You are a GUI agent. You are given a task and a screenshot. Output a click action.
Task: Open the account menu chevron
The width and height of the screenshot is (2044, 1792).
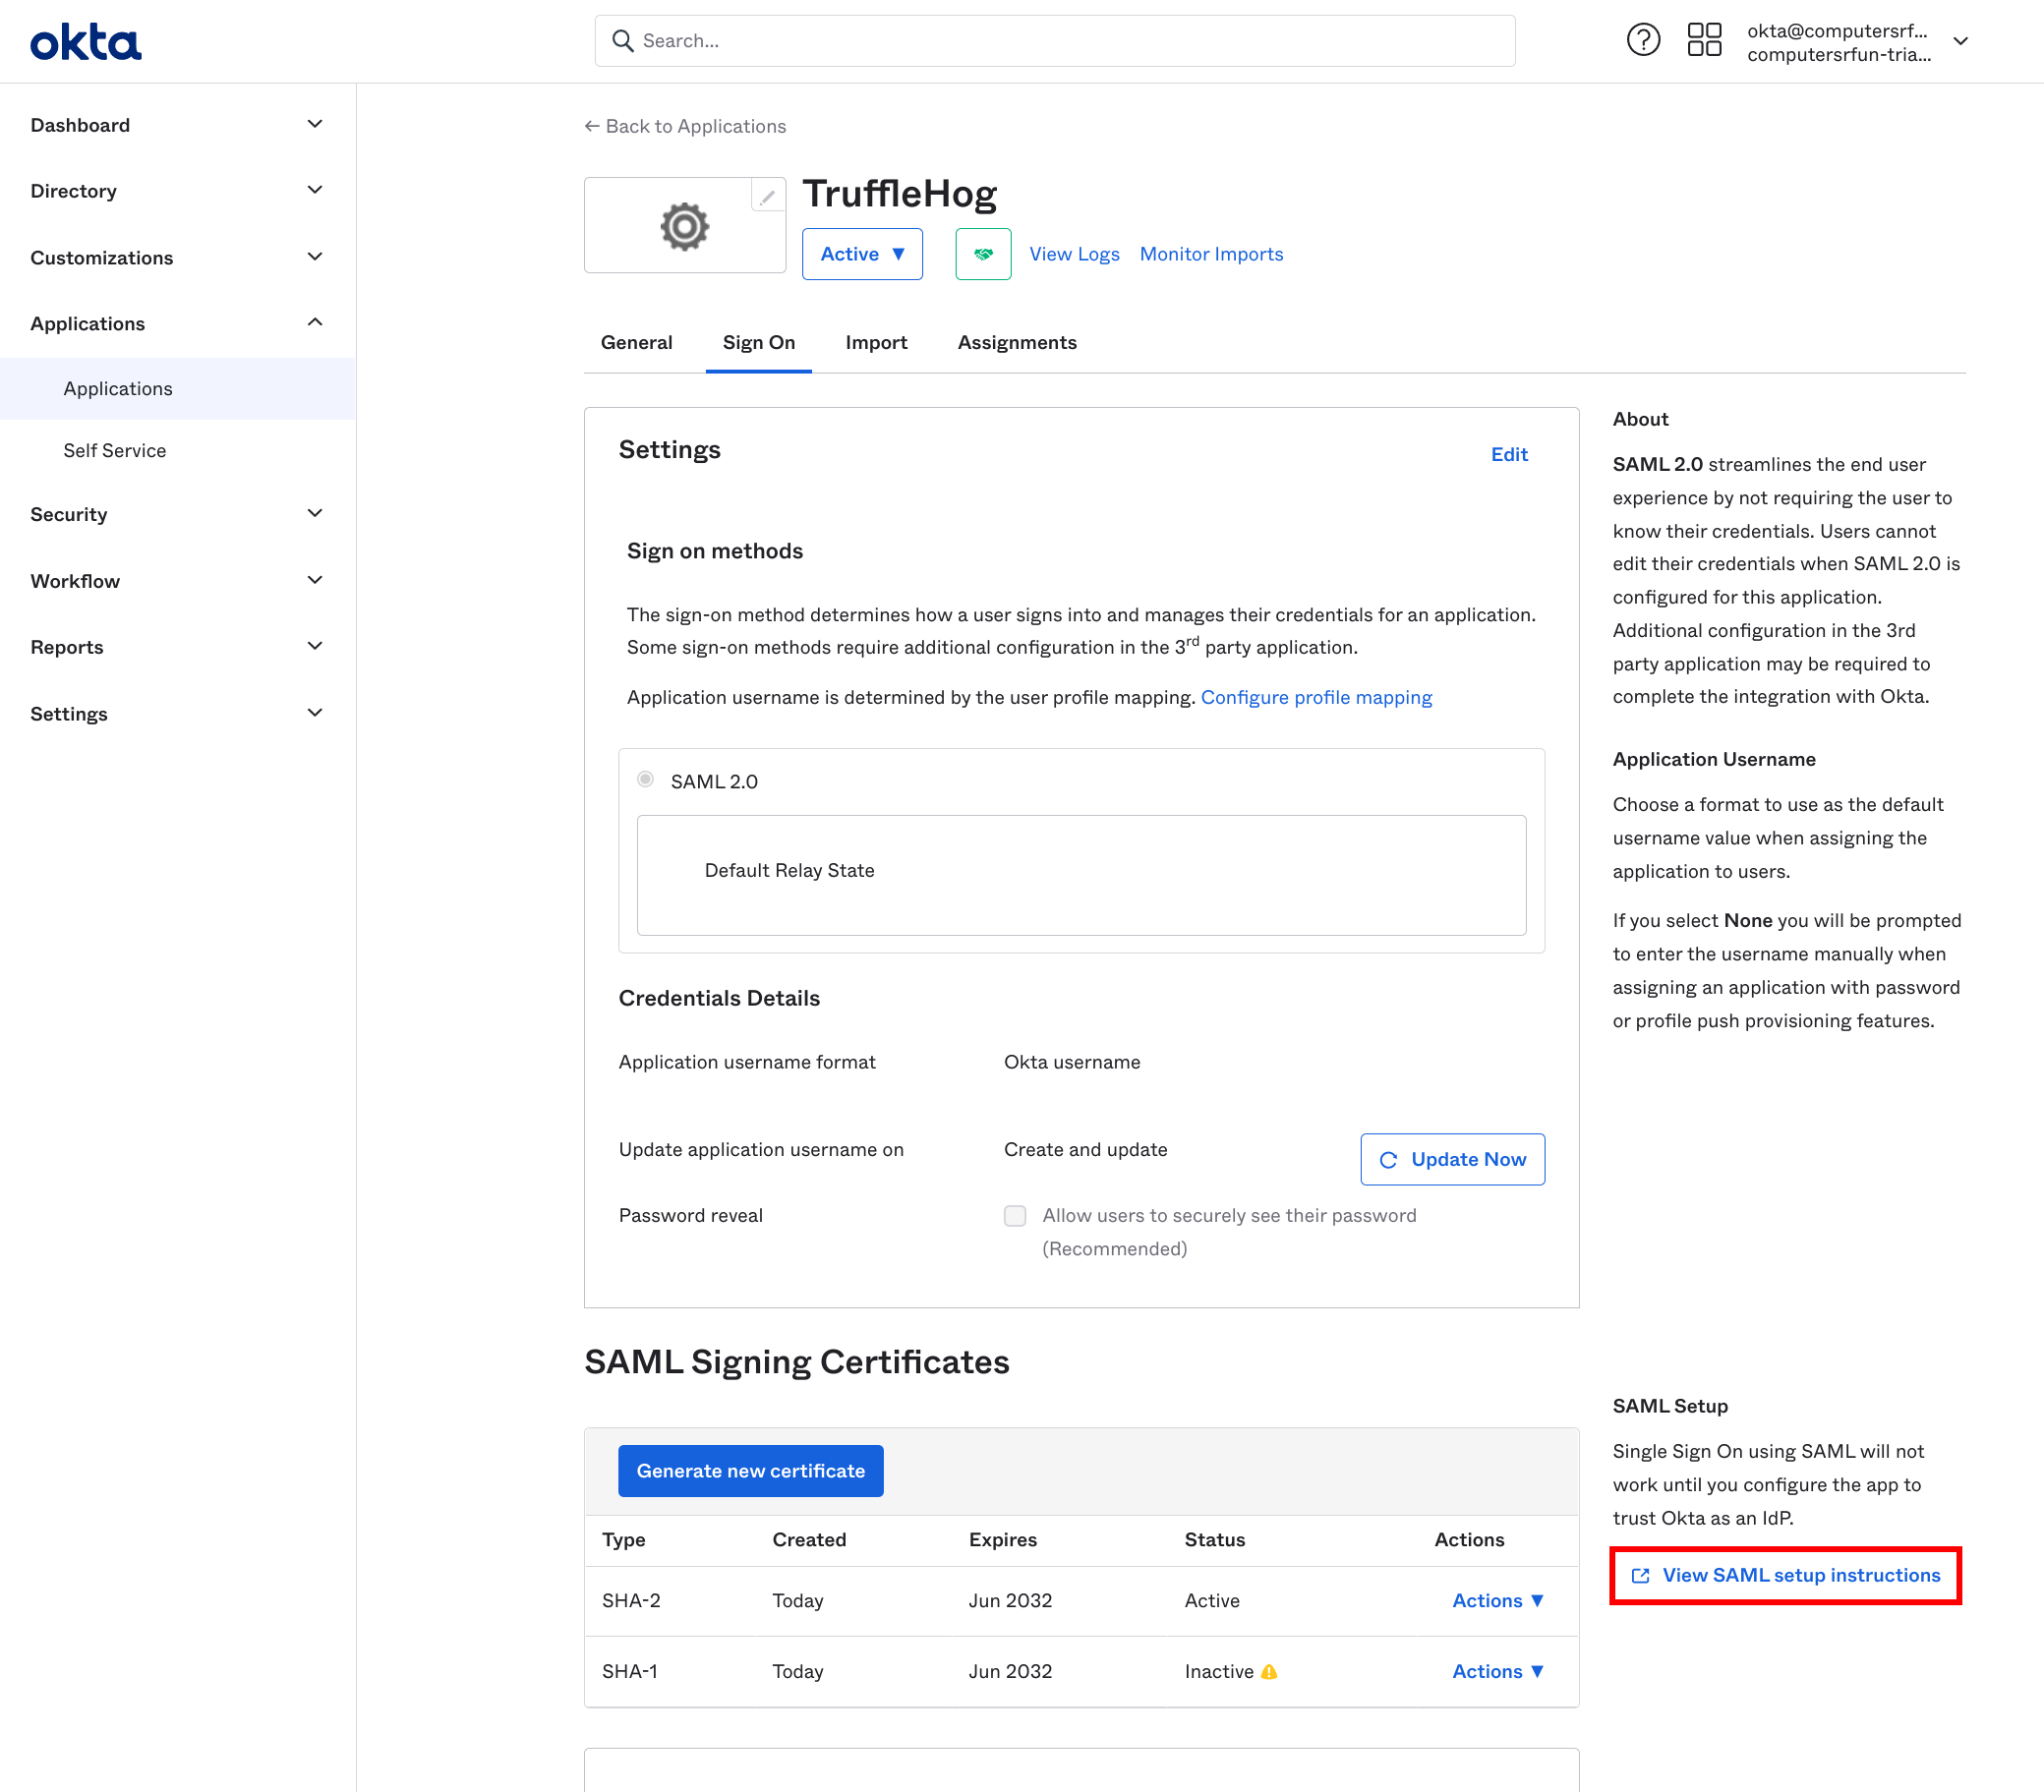point(1959,41)
